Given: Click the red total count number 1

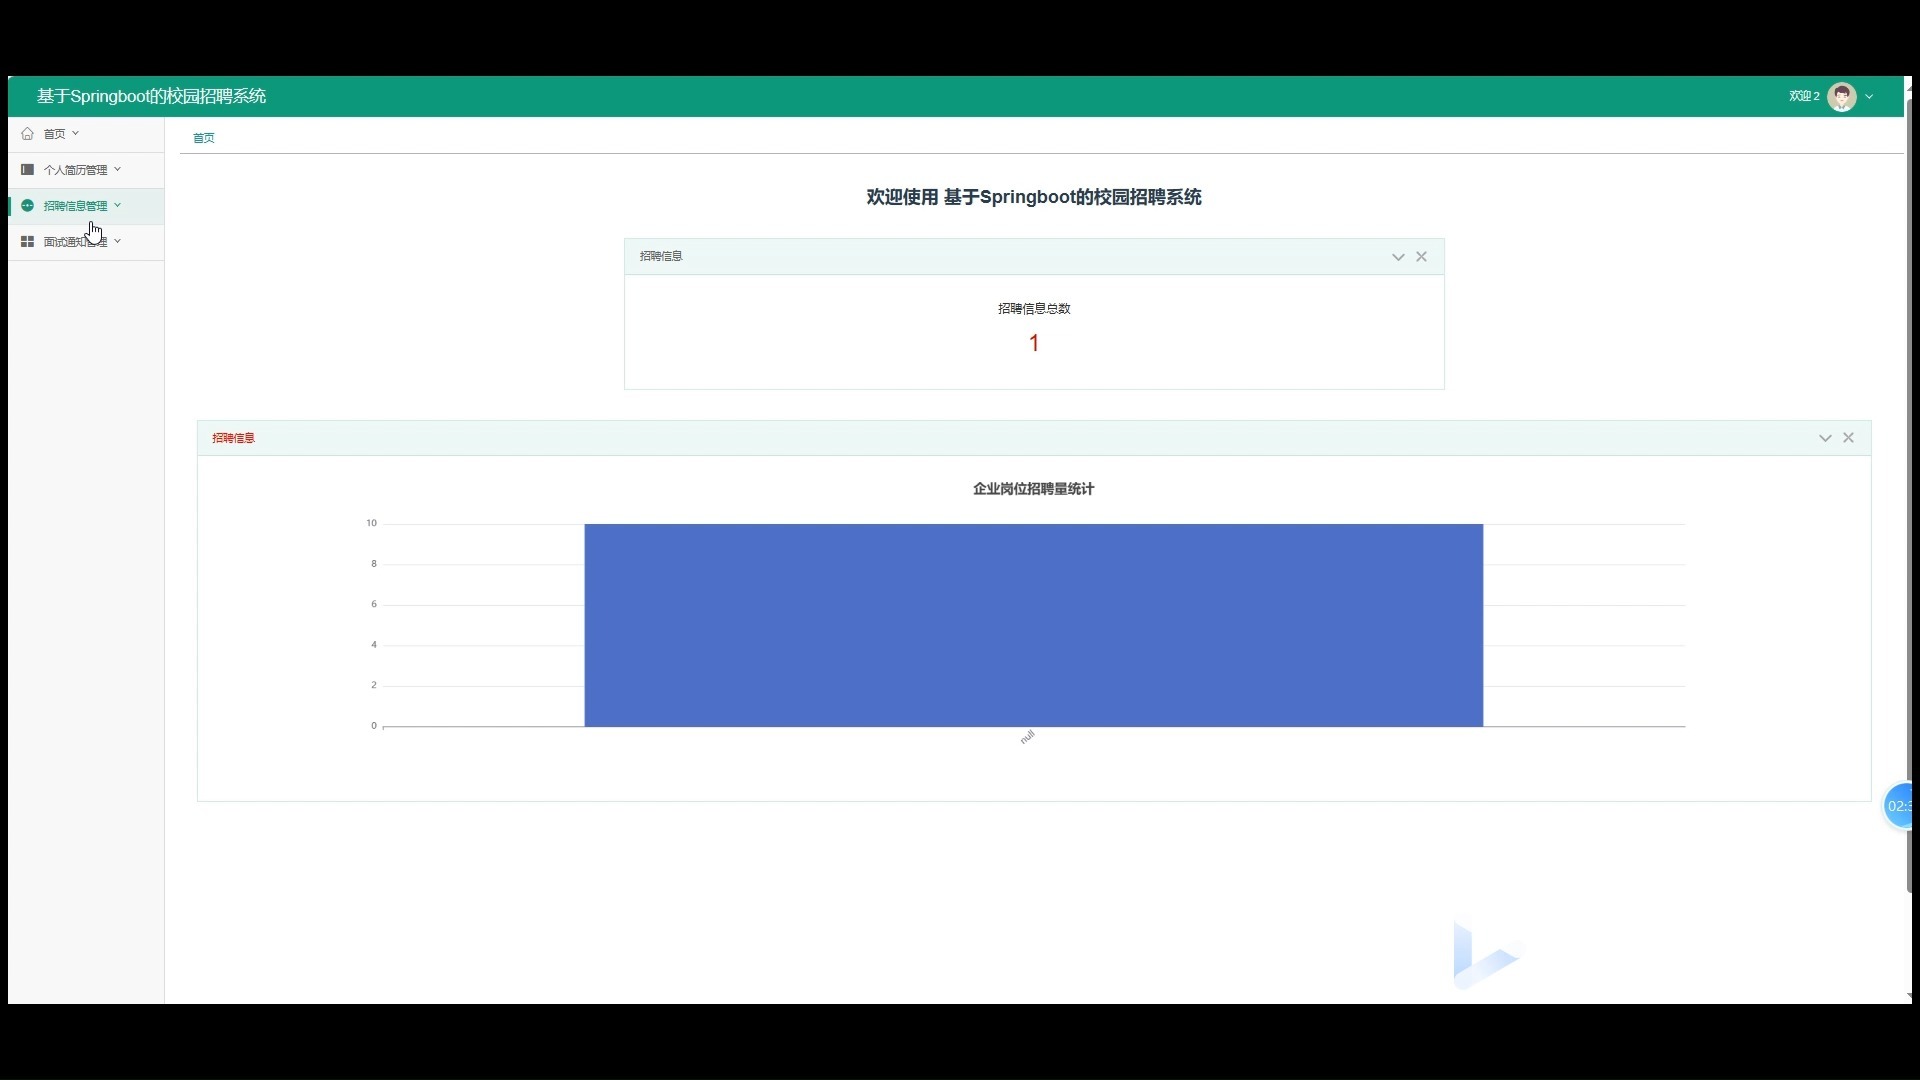Looking at the screenshot, I should [1034, 343].
